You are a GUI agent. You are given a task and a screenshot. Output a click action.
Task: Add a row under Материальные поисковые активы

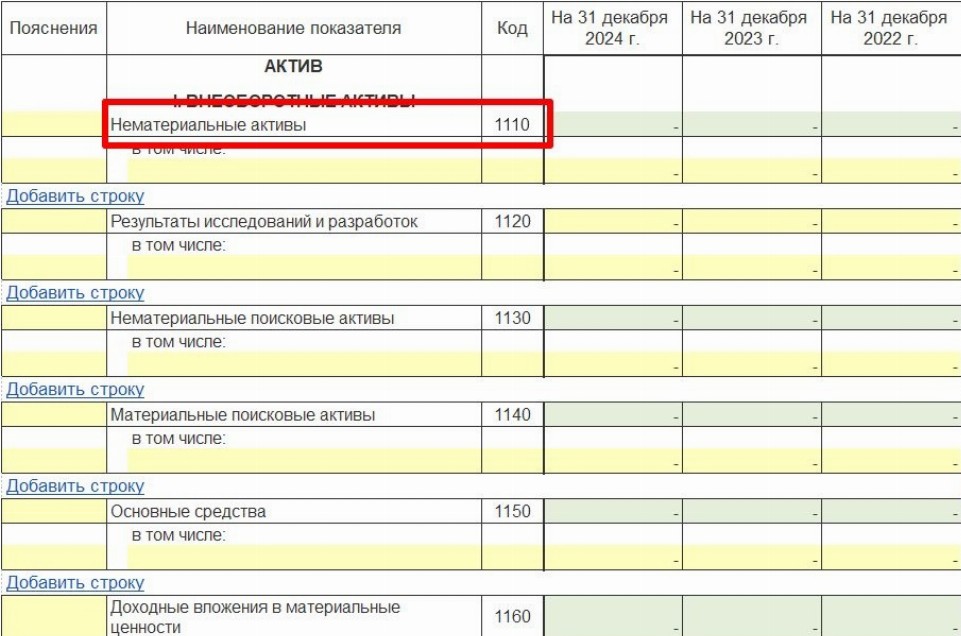[75, 486]
